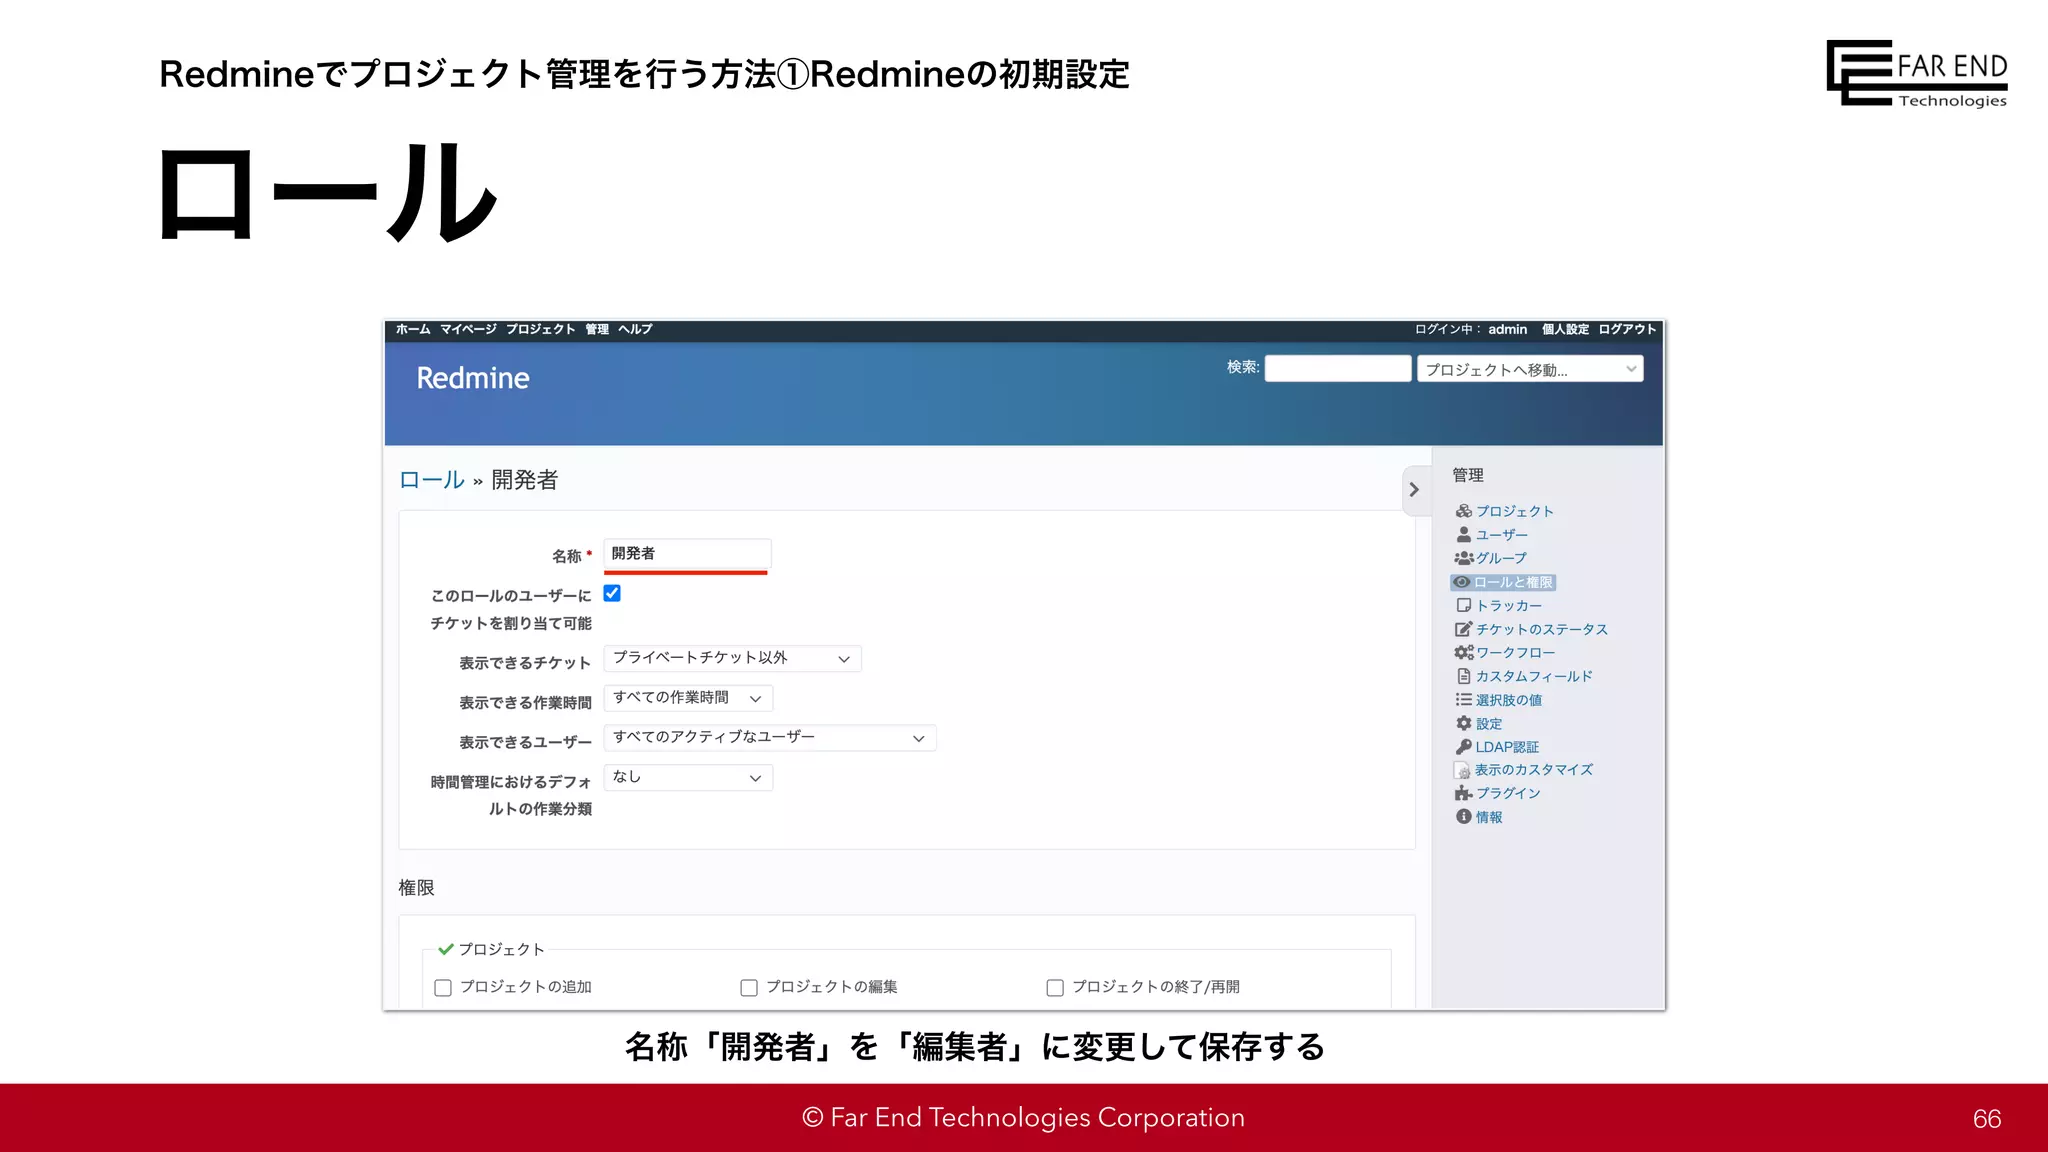The height and width of the screenshot is (1152, 2048).
Task: Click the Redmine header title
Action: 473,378
